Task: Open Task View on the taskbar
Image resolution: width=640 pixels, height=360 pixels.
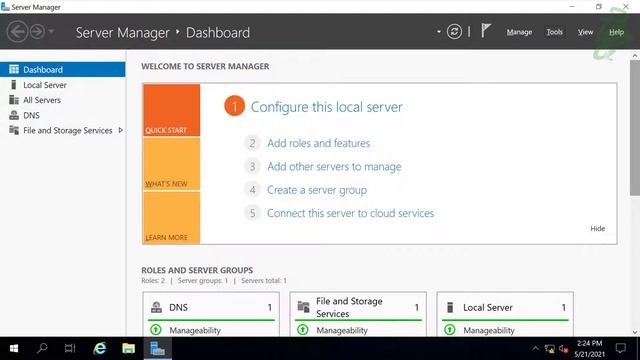Action: [70, 348]
